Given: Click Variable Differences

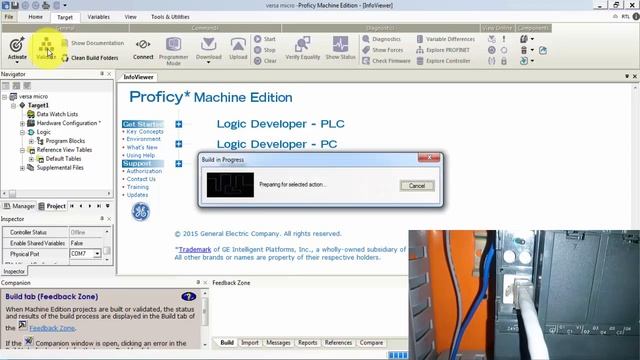Looking at the screenshot, I should pos(446,39).
